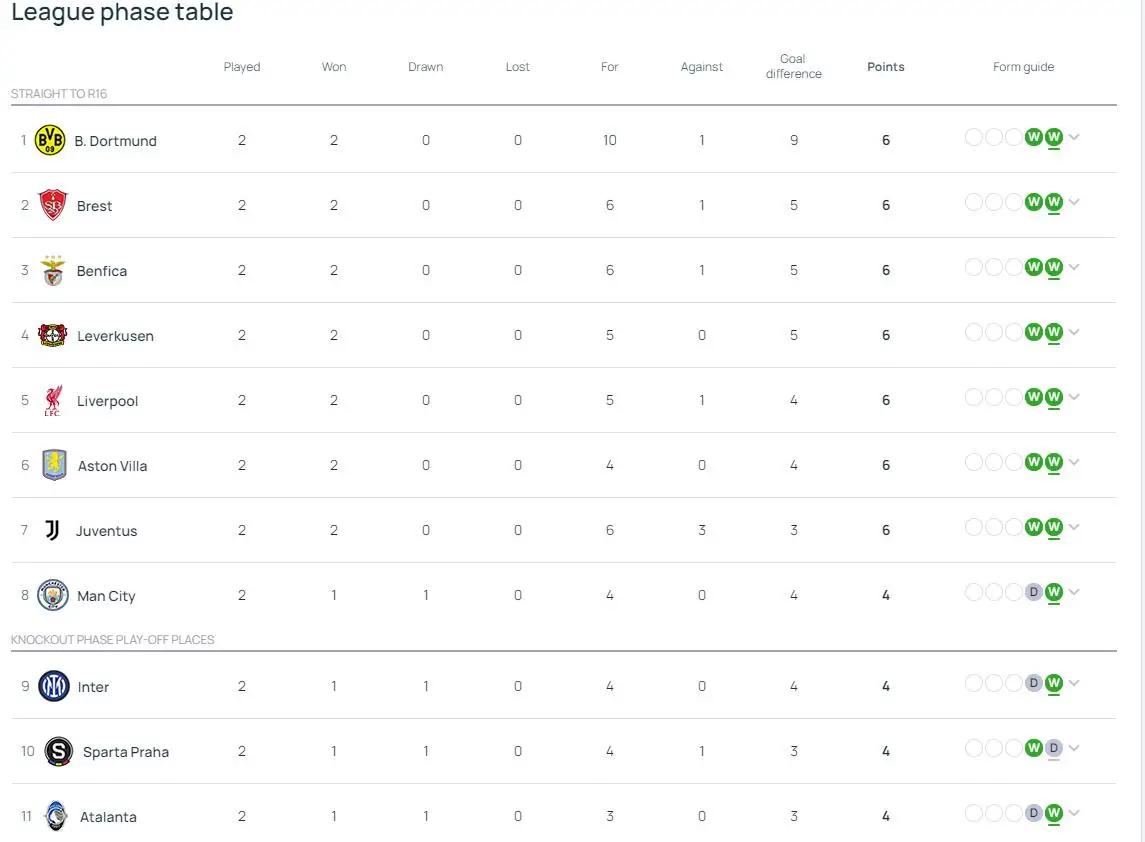Screen dimensions: 1145x842
Task: Sort table by Points column header
Action: [886, 66]
